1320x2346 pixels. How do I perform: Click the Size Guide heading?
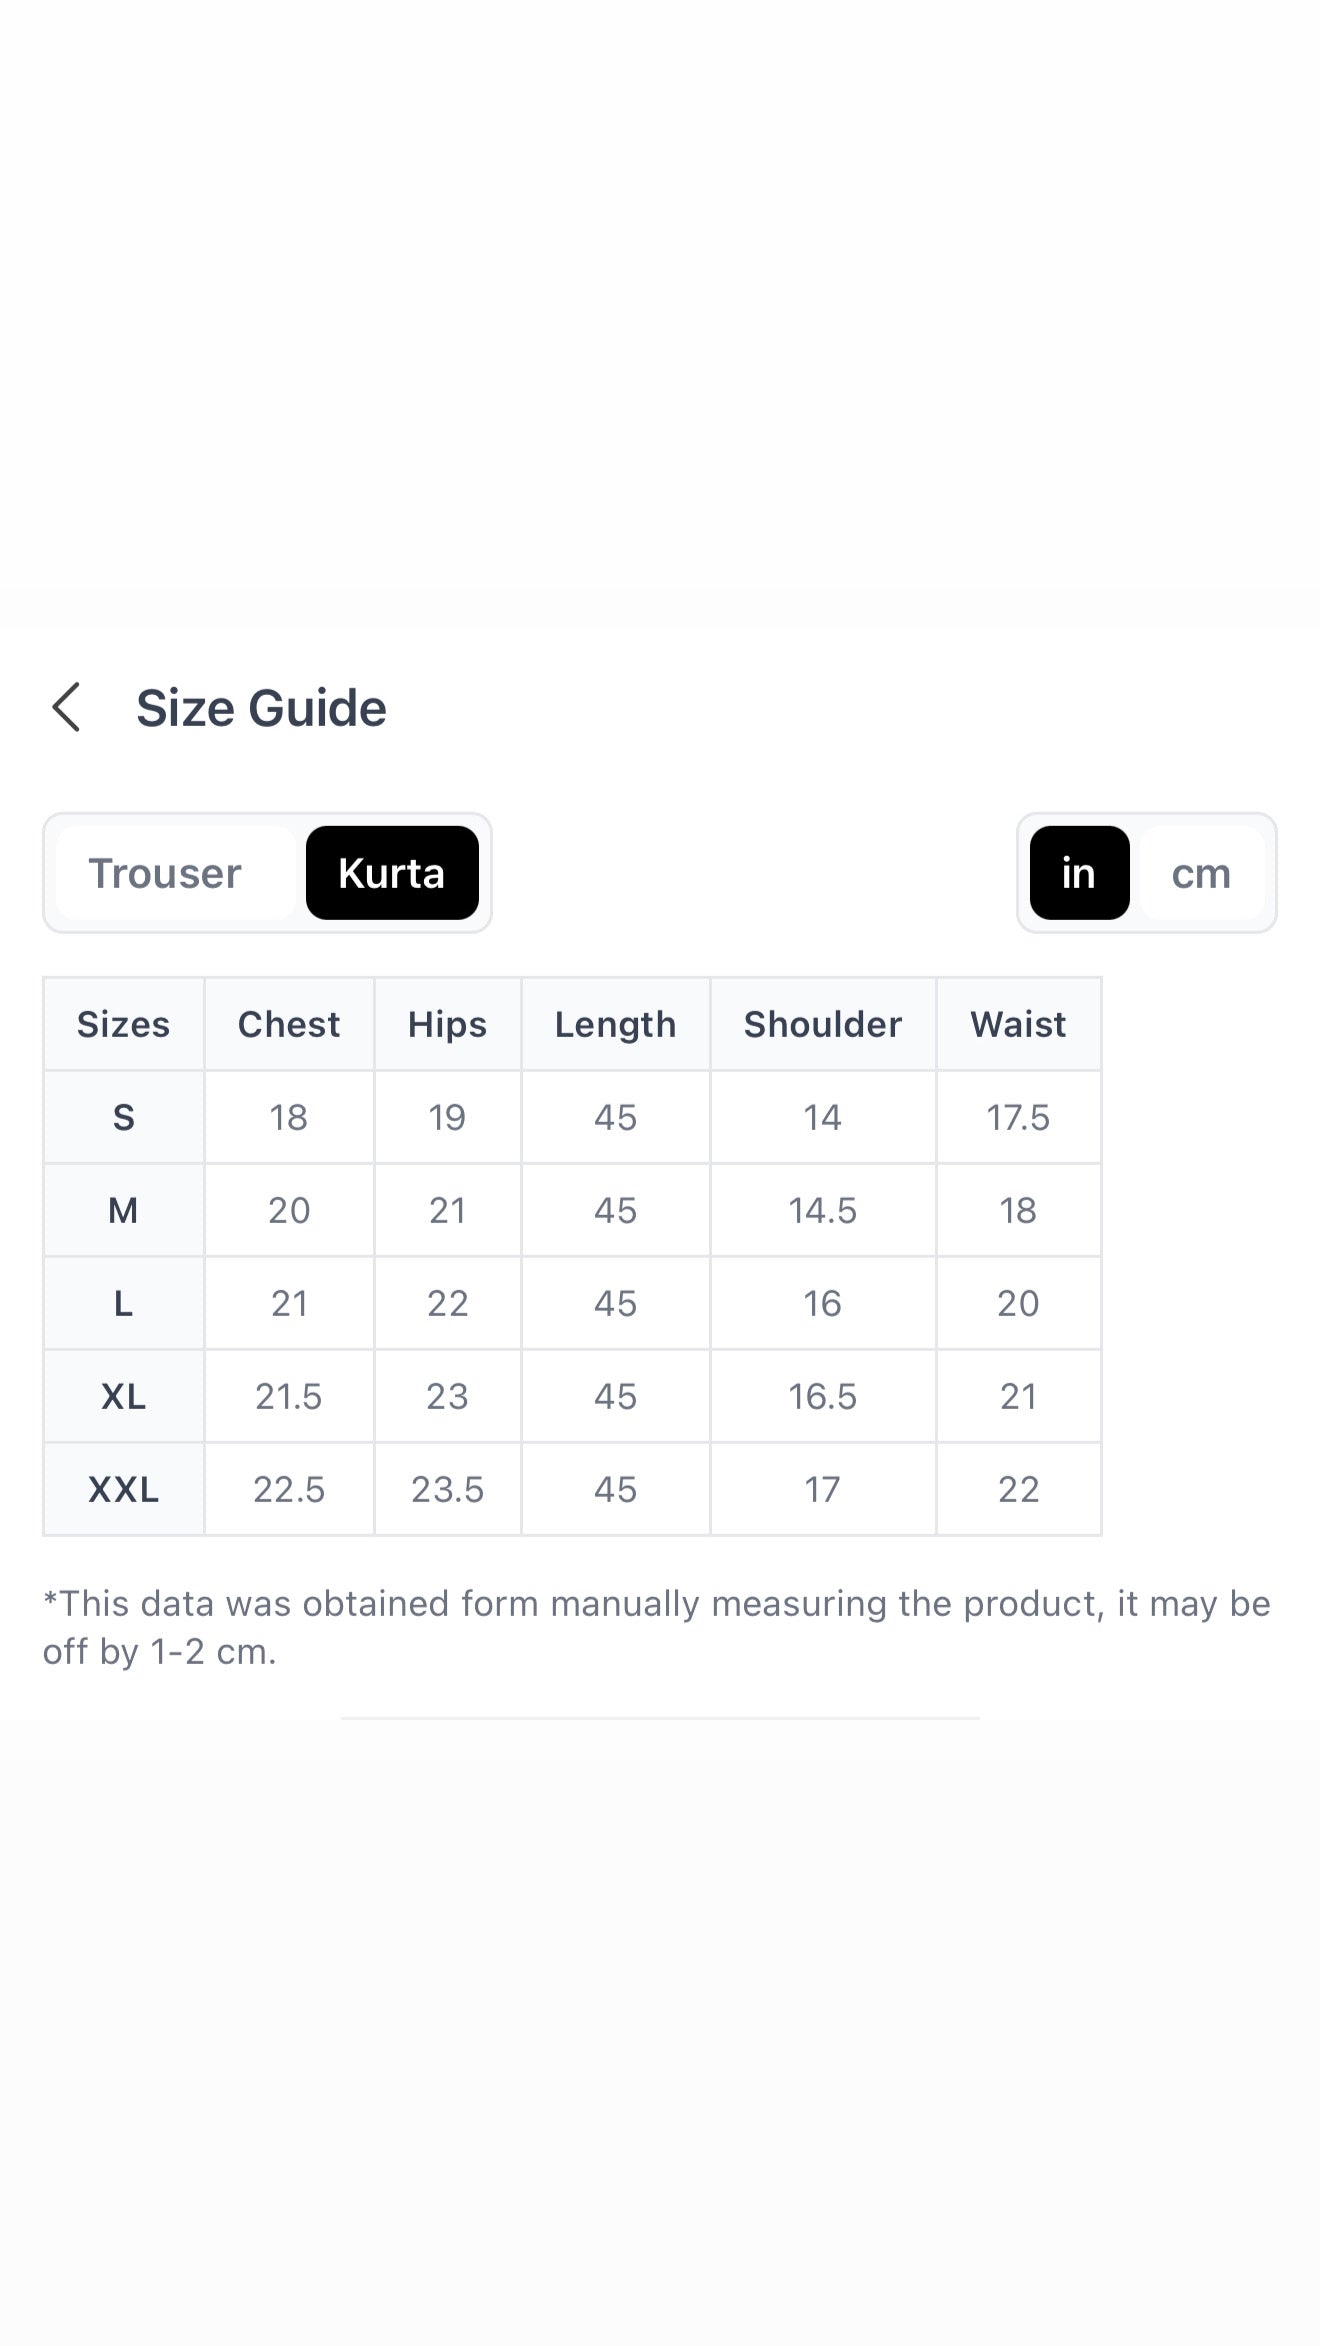[x=261, y=708]
